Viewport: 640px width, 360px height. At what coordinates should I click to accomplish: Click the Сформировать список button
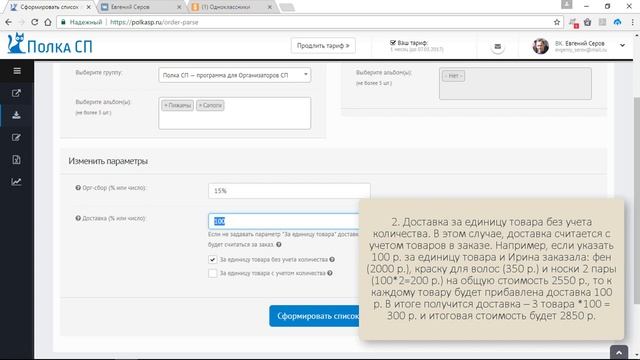click(x=314, y=316)
